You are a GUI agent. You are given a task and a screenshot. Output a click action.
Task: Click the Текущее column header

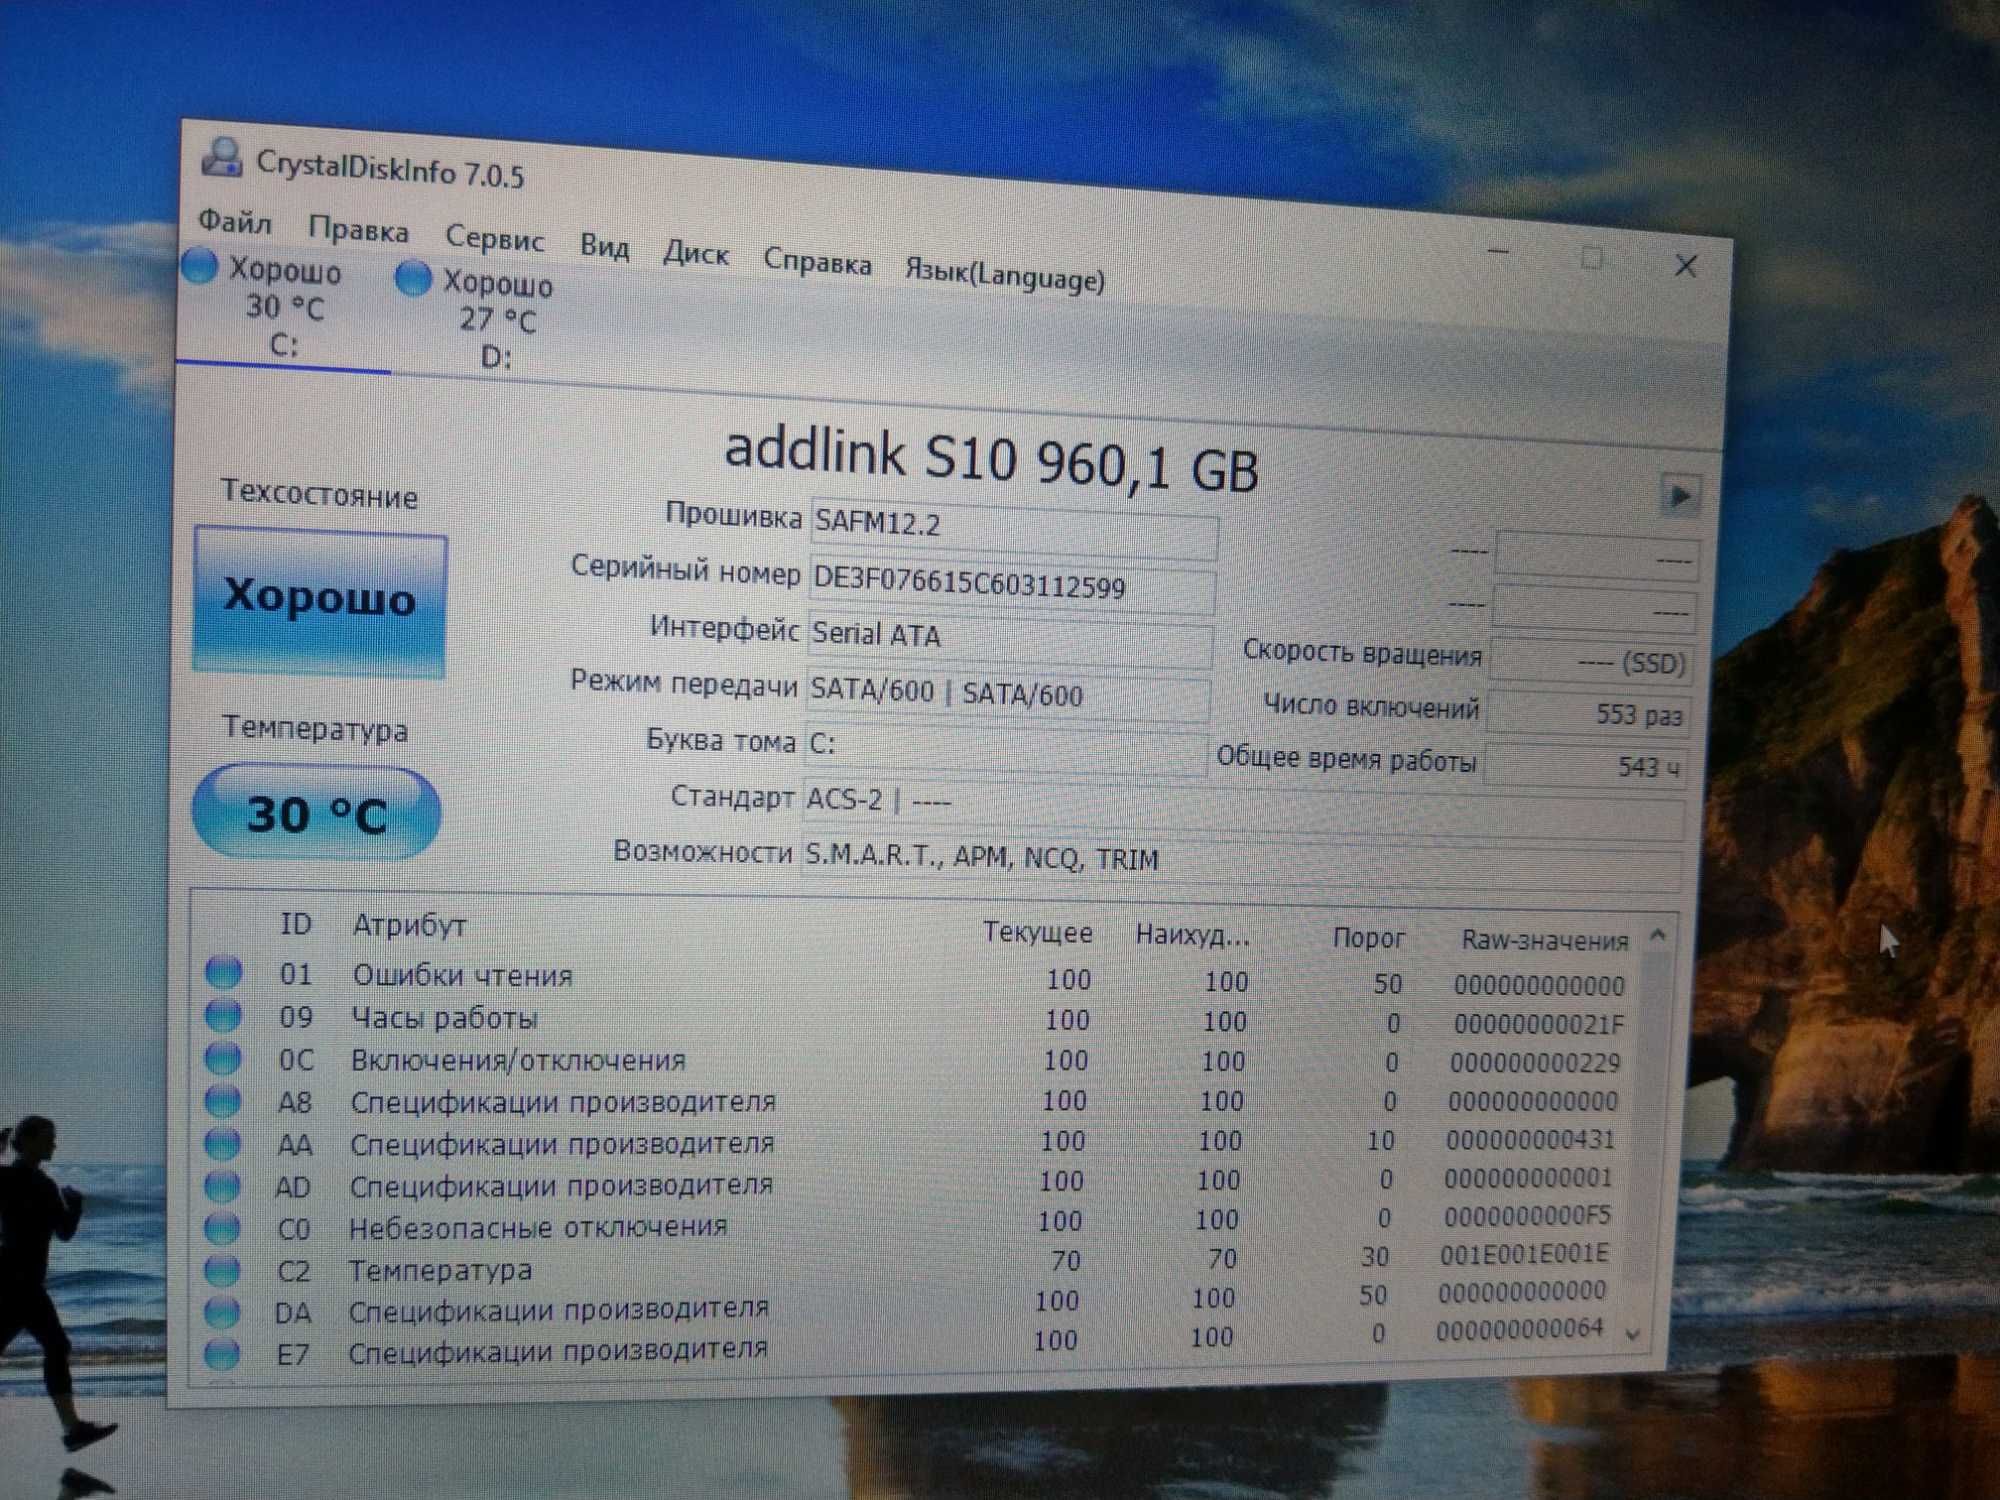[x=1037, y=932]
